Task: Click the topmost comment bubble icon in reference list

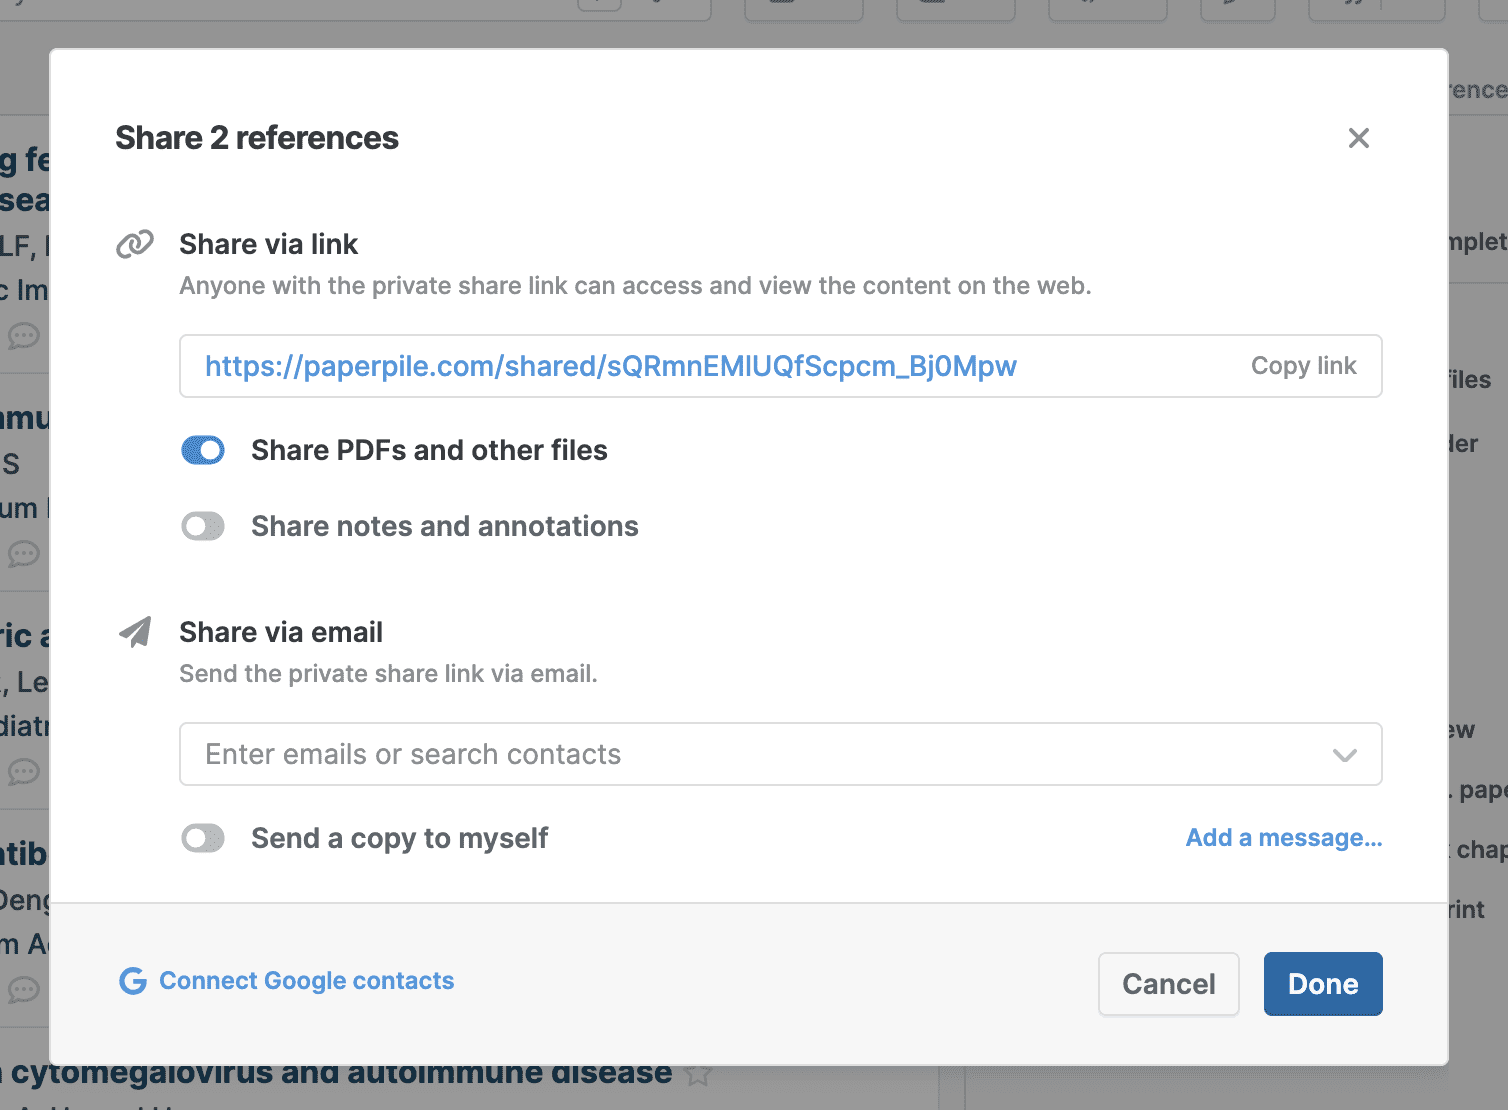Action: click(x=24, y=336)
